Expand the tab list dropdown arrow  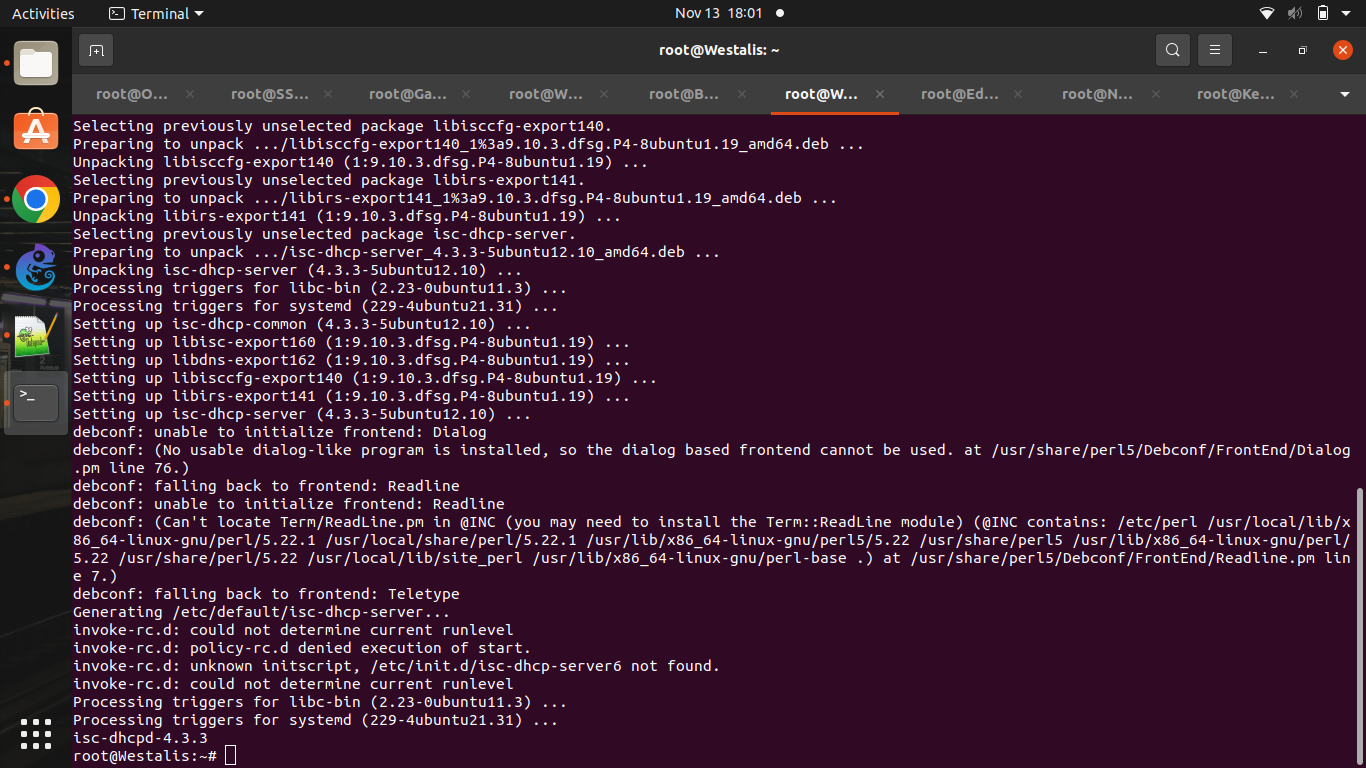coord(1344,94)
